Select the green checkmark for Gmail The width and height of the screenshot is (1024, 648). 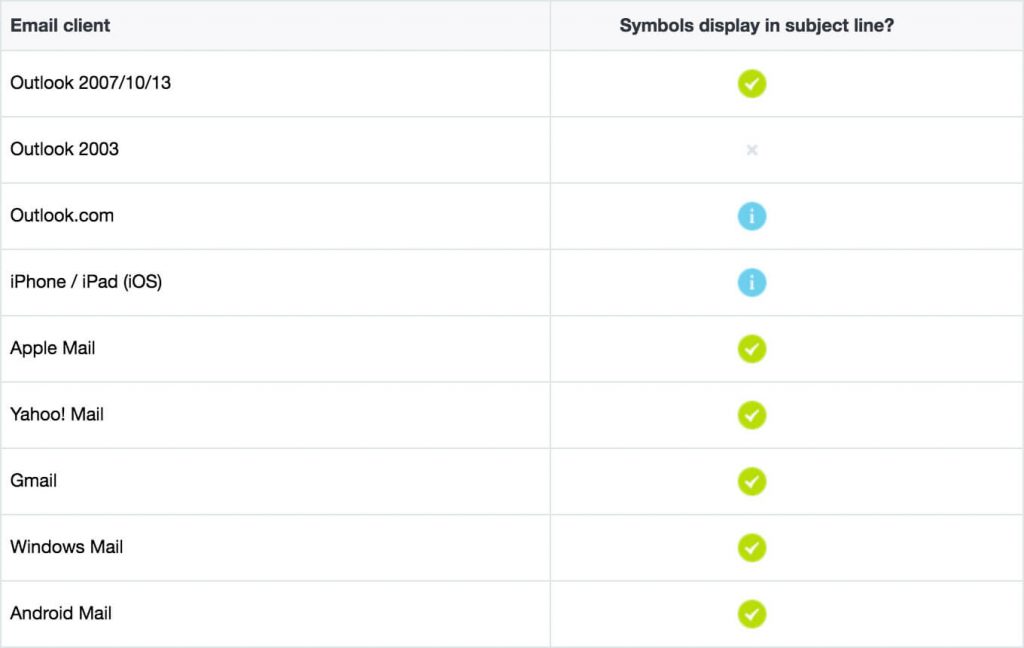click(751, 481)
